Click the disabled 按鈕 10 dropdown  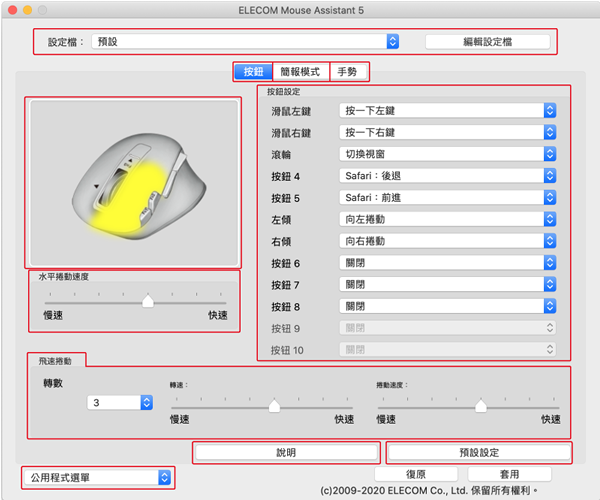(447, 350)
